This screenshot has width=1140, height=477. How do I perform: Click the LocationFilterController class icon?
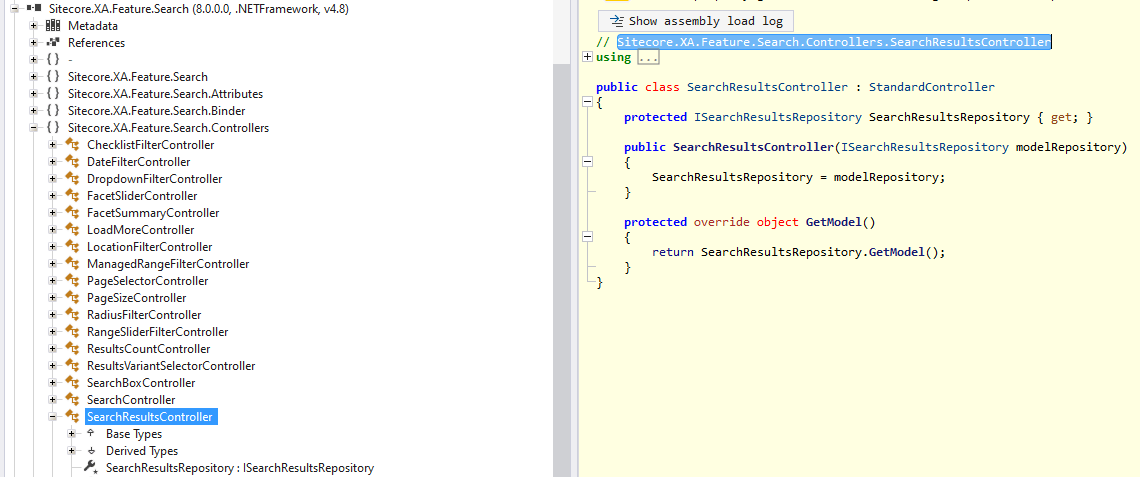click(72, 246)
